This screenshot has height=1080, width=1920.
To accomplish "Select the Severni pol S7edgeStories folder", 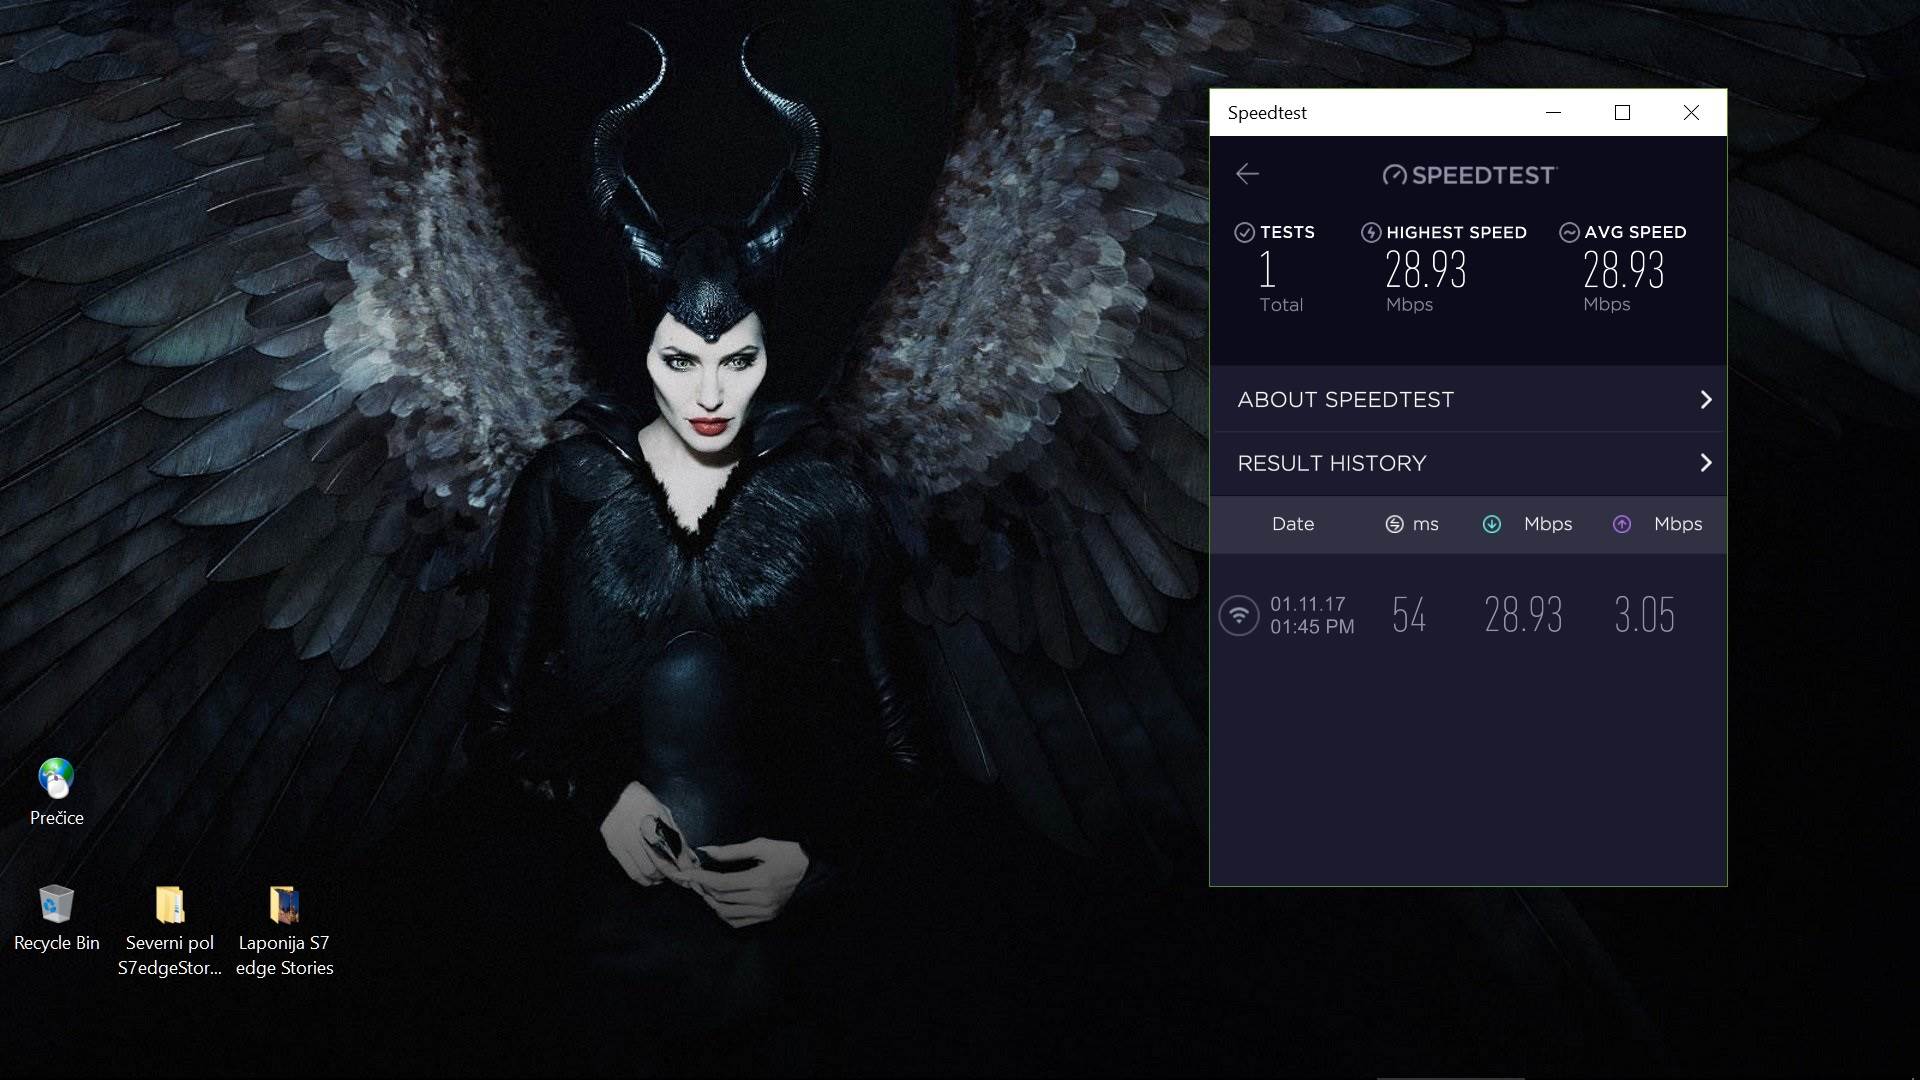I will coord(170,905).
